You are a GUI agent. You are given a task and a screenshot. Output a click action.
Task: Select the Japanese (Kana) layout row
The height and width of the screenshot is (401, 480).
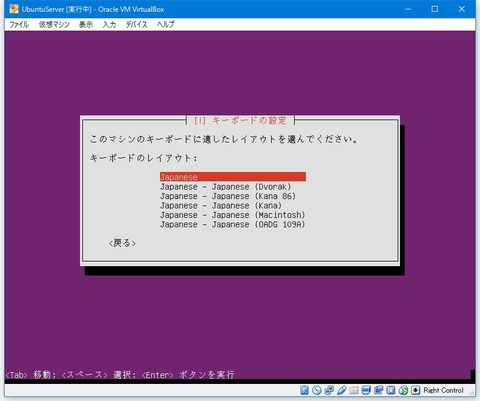click(x=221, y=205)
